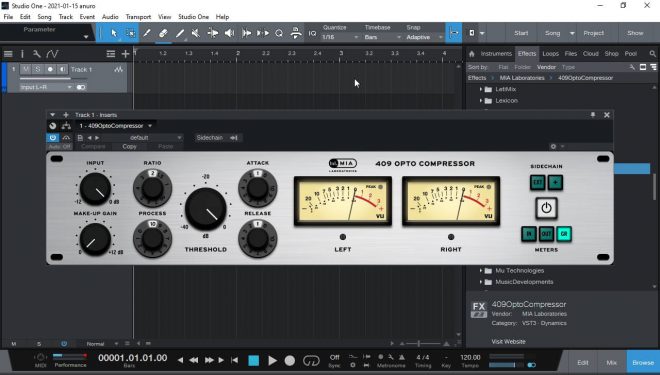660x375 pixels.
Task: Switch to the Instruments browser tab
Action: [x=496, y=53]
